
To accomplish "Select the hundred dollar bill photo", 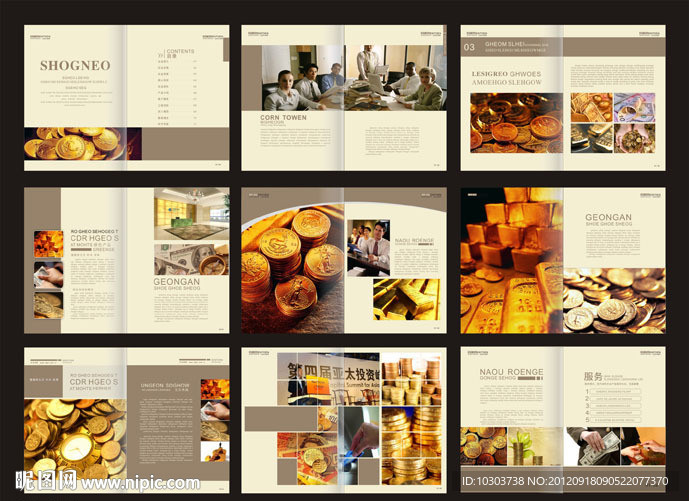I will [x=192, y=259].
